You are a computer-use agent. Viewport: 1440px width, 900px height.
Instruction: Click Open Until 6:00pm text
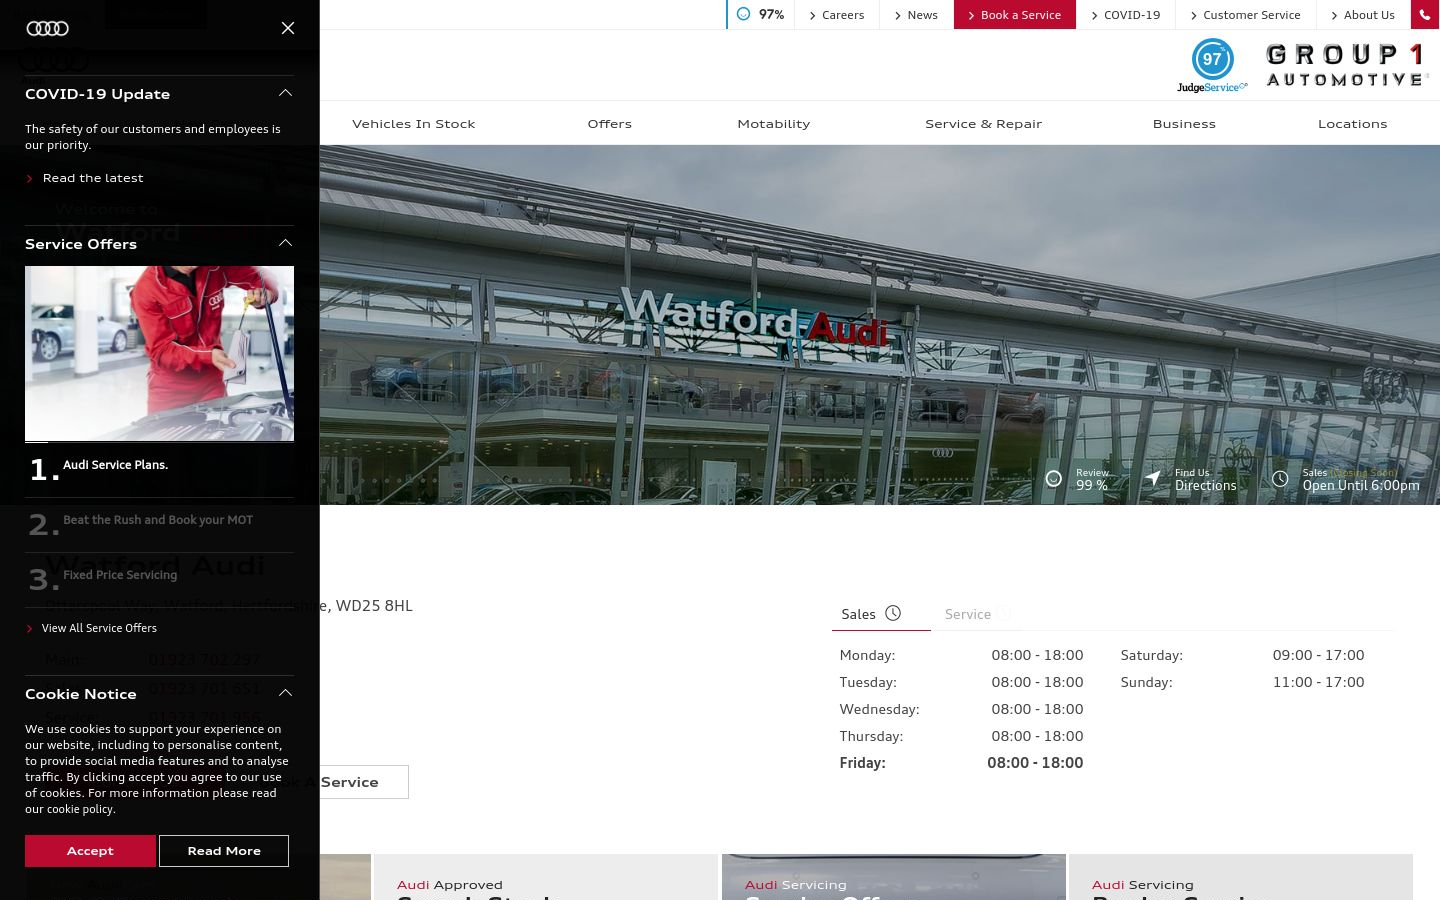pos(1360,485)
